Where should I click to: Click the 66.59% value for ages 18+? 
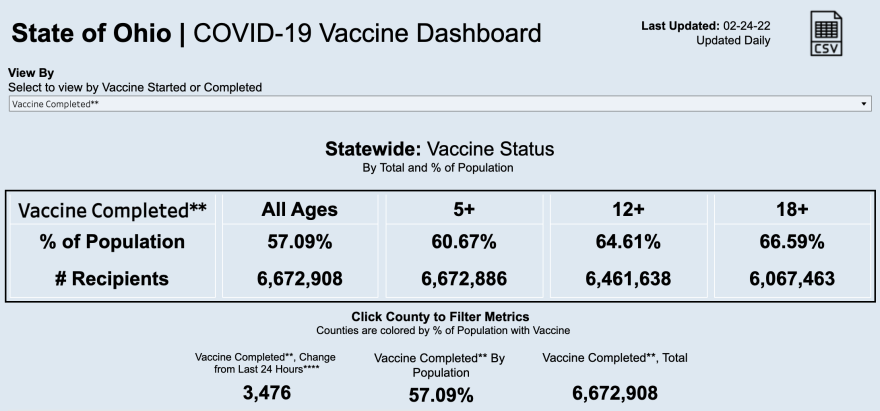(x=792, y=242)
